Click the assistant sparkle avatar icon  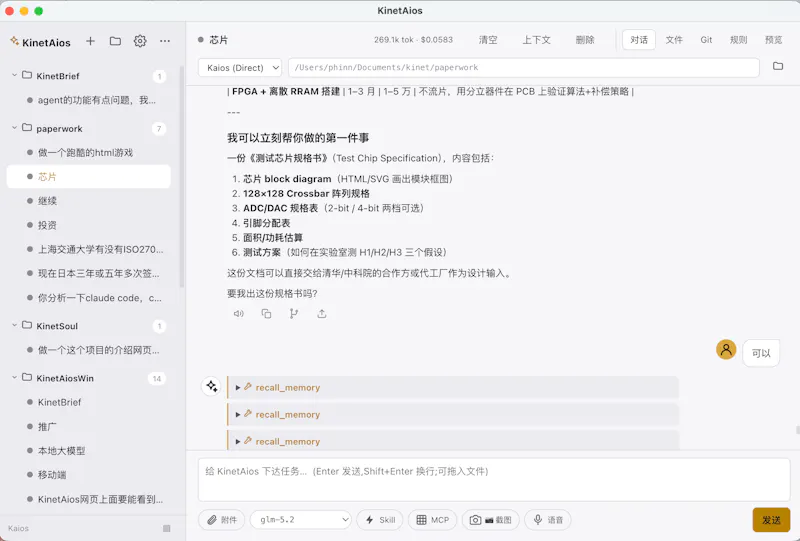tap(211, 386)
